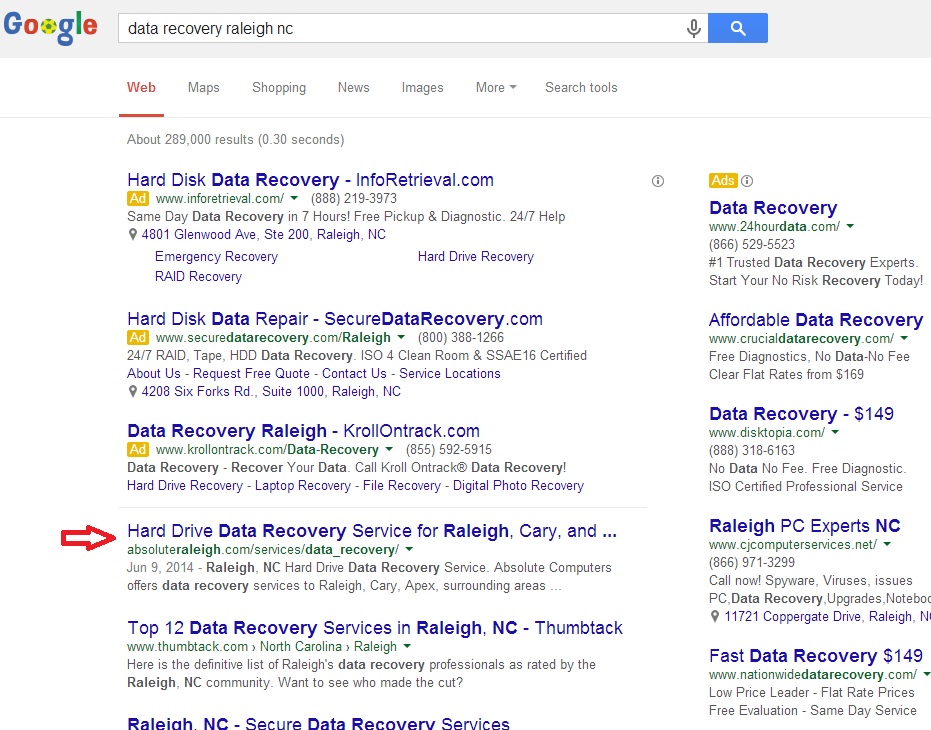Open Raleigh, NC - Secure Data Recovery Services result
This screenshot has height=730, width=931.
[x=318, y=723]
